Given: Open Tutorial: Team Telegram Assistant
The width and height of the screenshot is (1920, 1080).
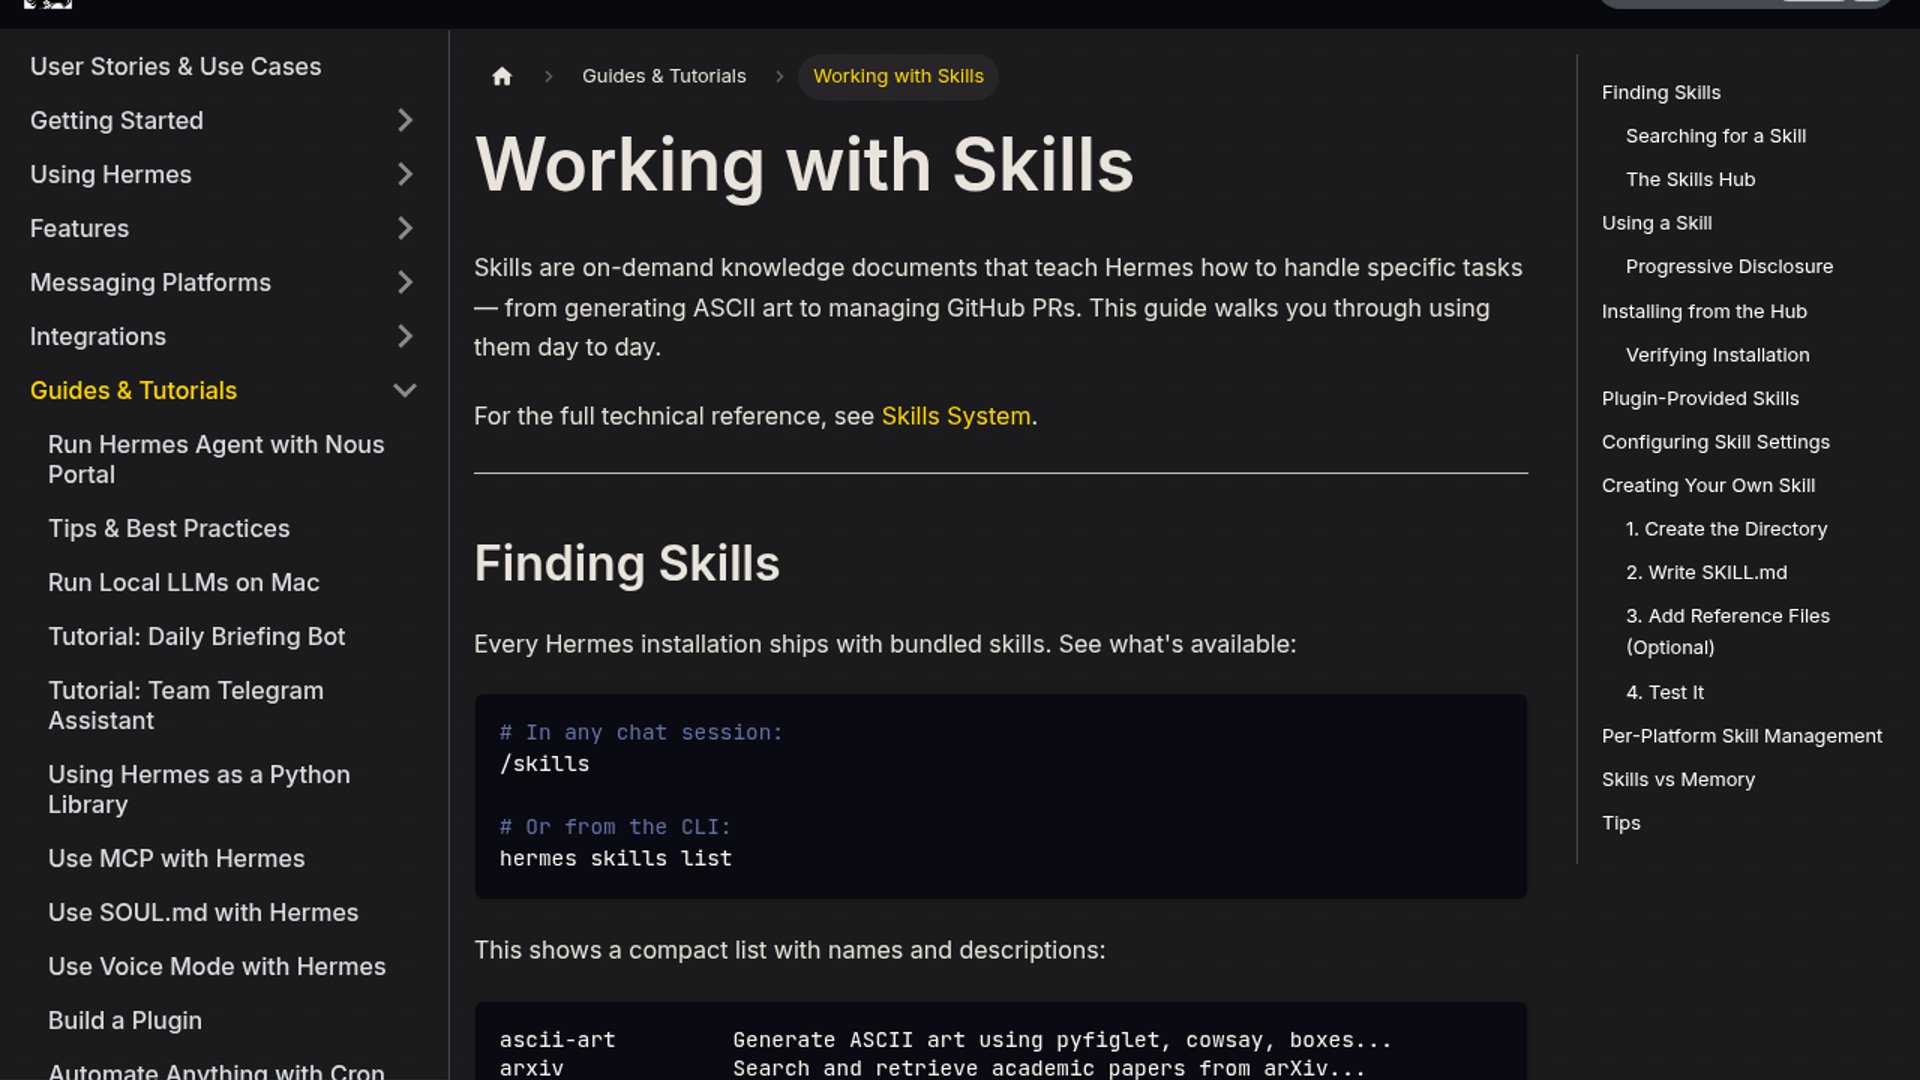Looking at the screenshot, I should [186, 706].
